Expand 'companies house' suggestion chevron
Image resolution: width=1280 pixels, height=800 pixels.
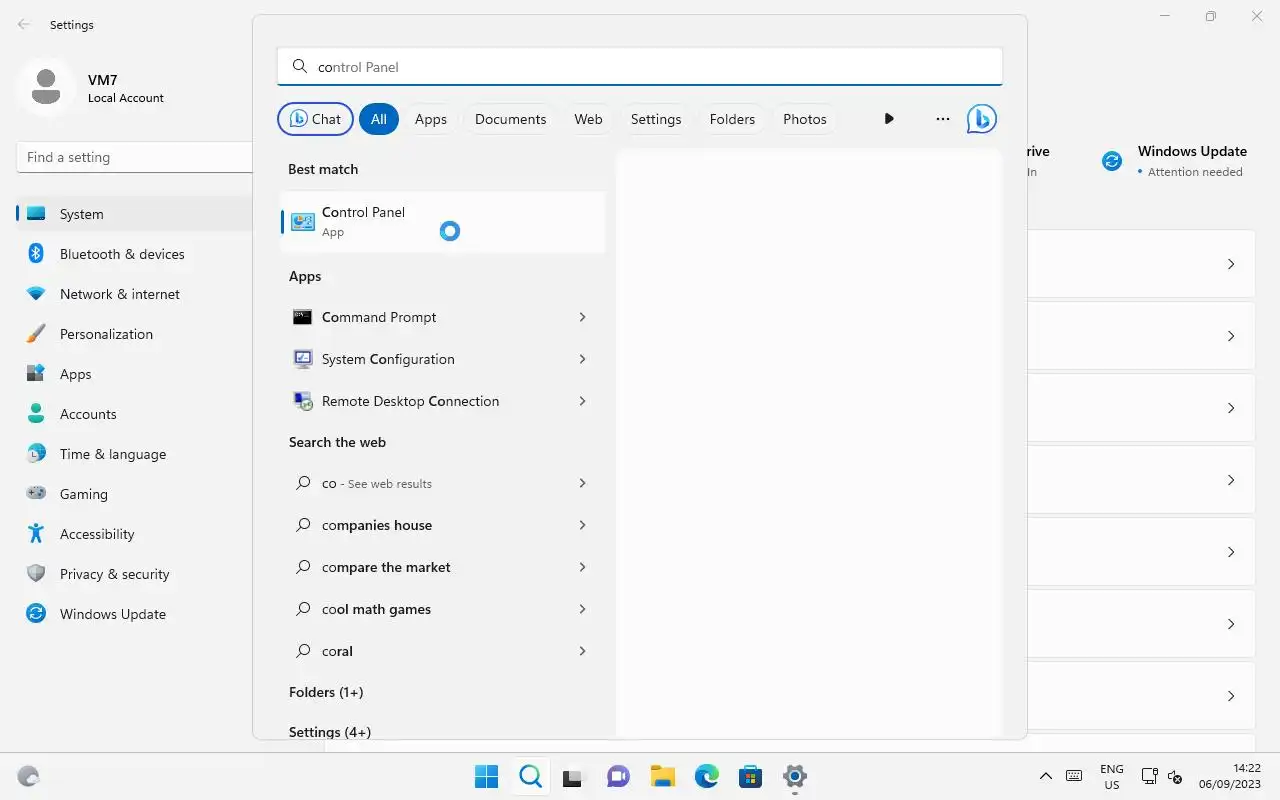[x=582, y=525]
